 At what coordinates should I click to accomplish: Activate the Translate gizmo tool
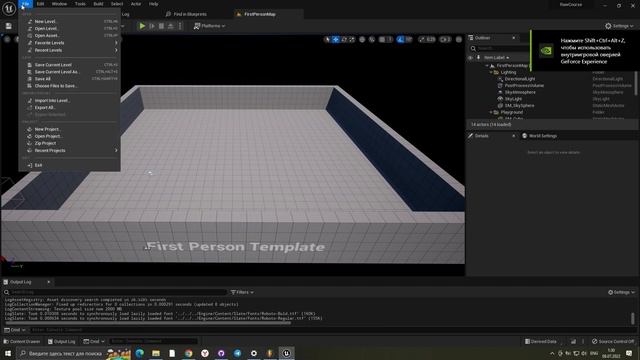pyautogui.click(x=336, y=40)
